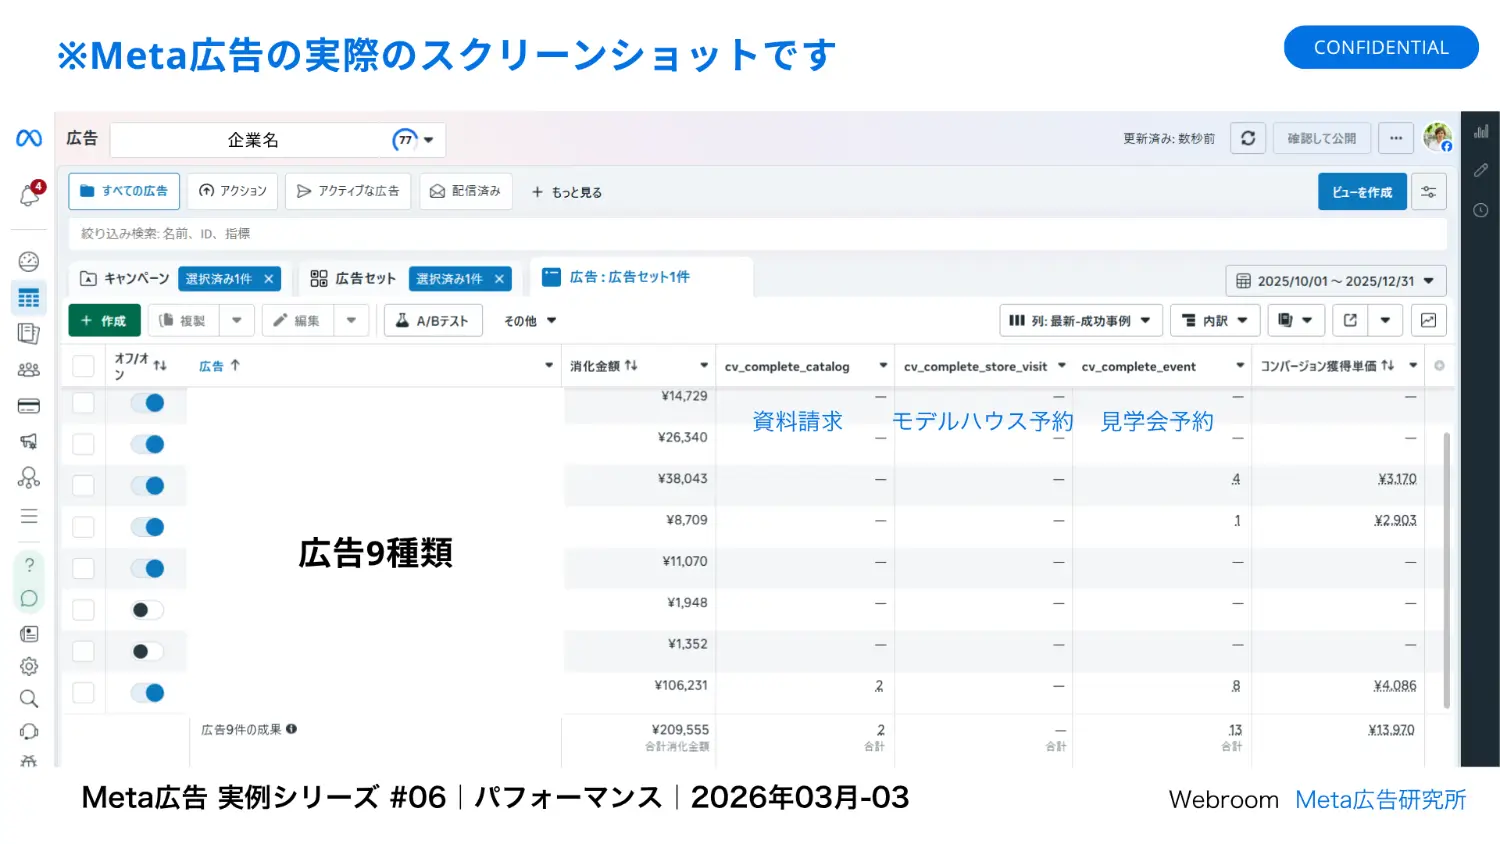
Task: Toggle off the ad with ¥14,729 spend
Action: 148,403
